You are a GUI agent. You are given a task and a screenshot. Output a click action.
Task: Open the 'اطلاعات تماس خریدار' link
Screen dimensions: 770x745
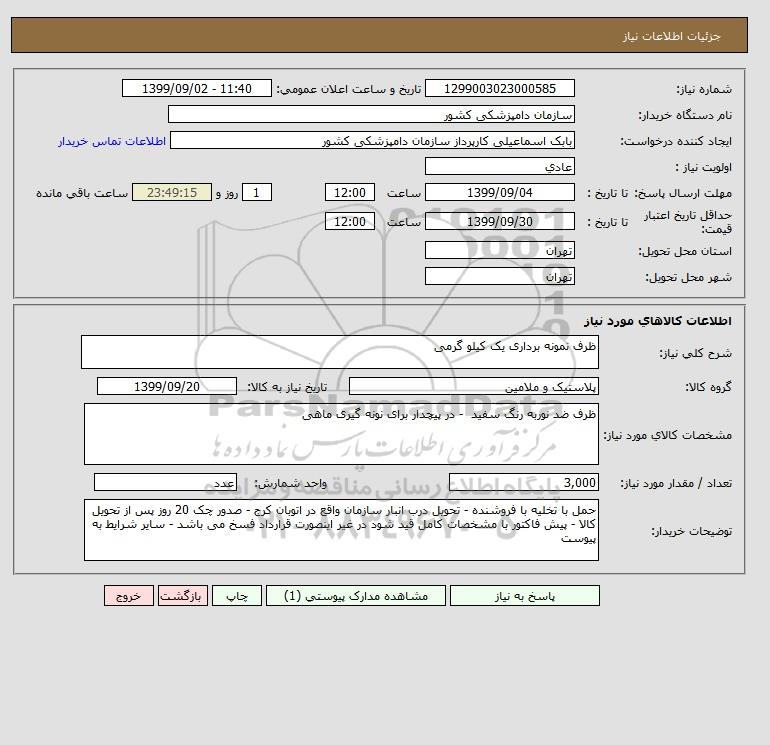coord(112,141)
